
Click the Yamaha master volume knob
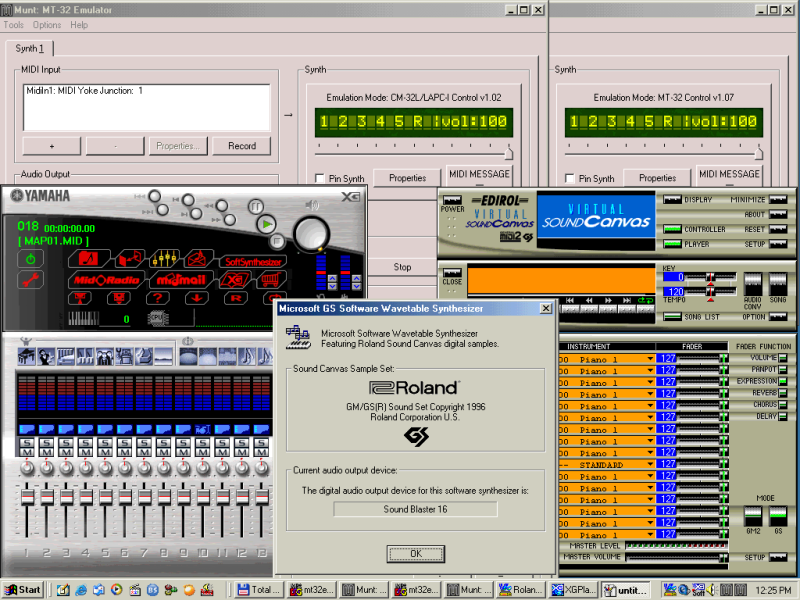point(311,234)
